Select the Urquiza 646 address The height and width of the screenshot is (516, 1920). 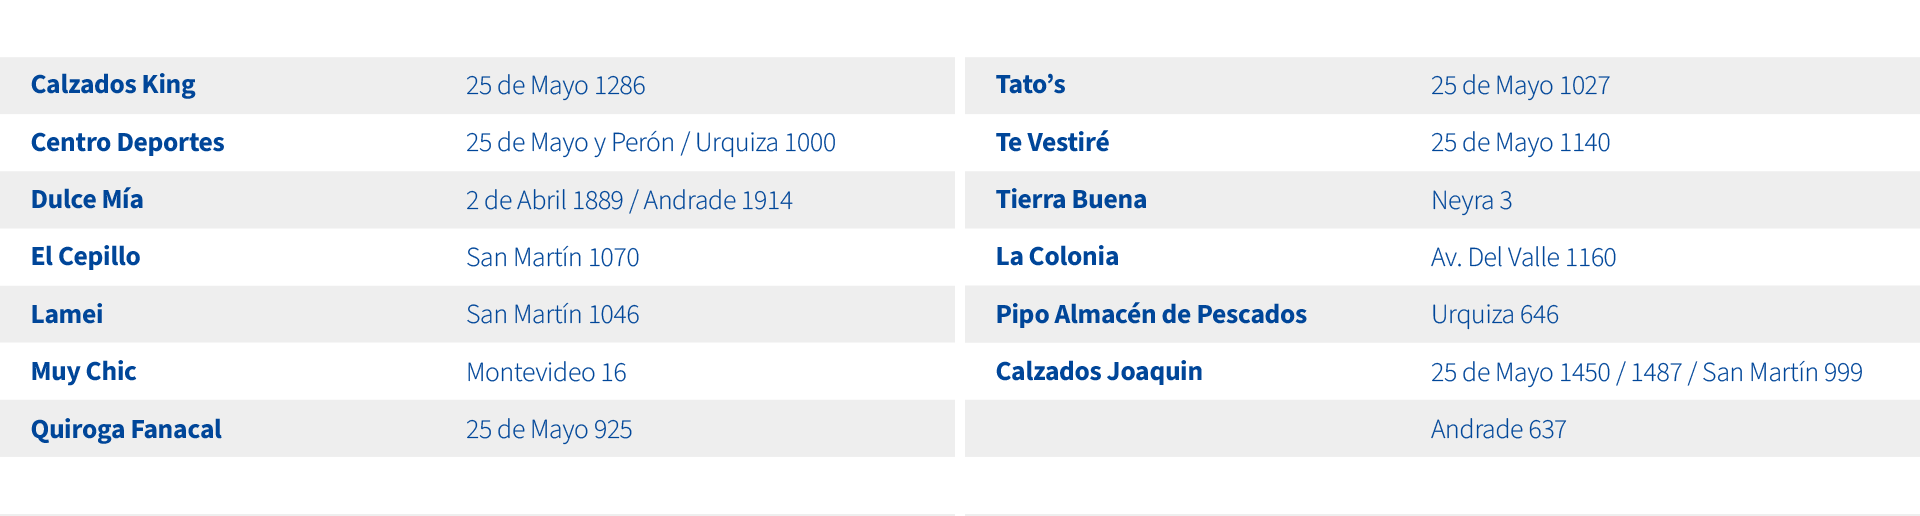point(1494,314)
